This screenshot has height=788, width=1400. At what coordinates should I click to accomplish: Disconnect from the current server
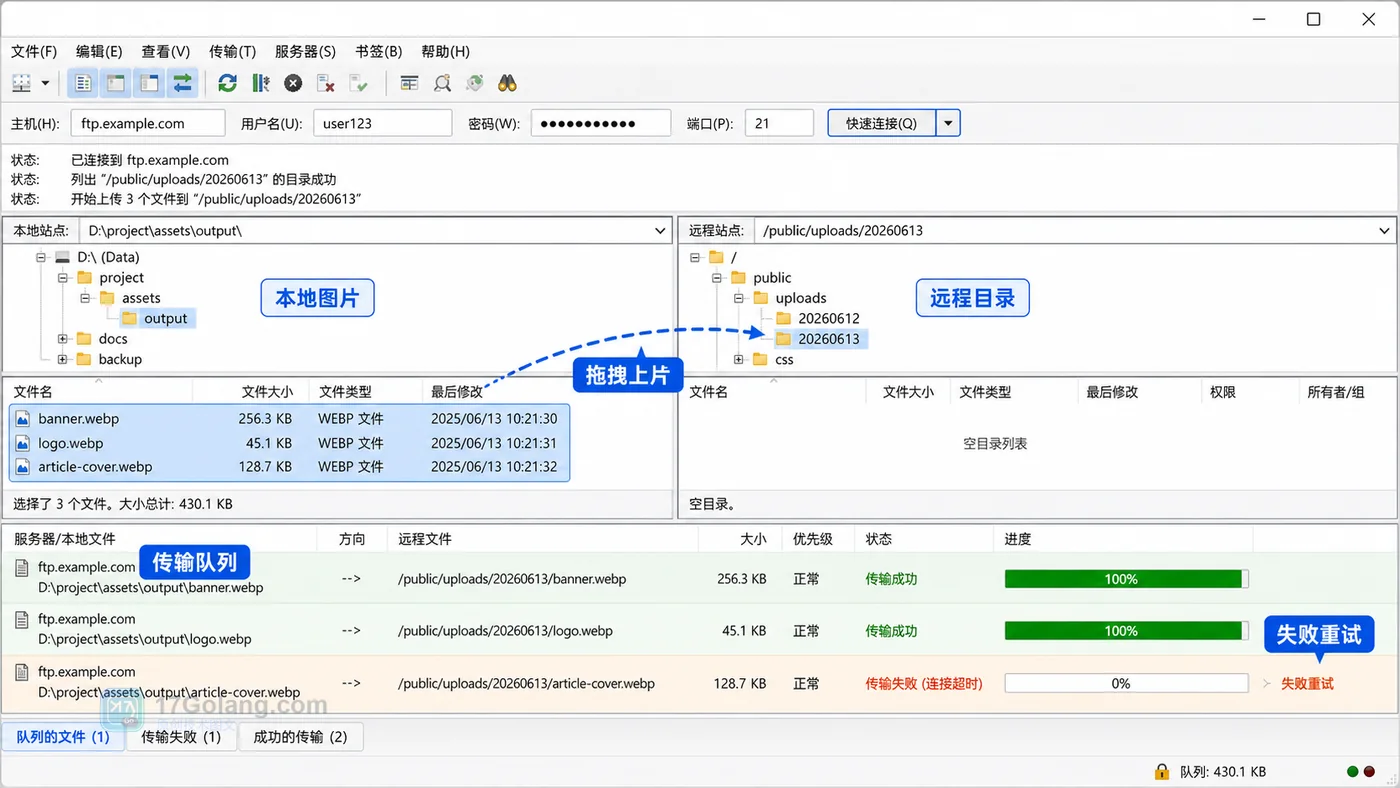pos(325,83)
